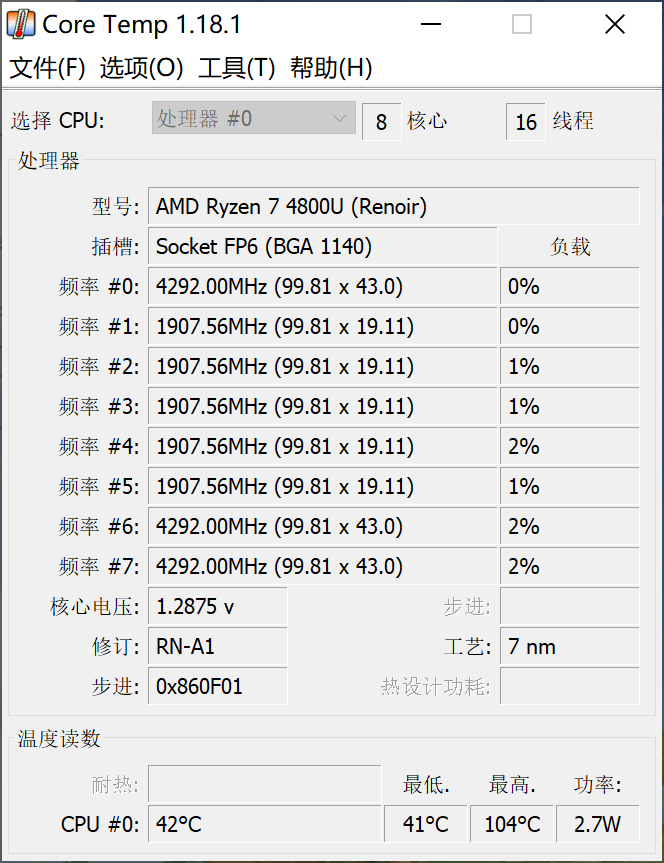The image size is (664, 863).
Task: Select the AMD Ryzen 7 4800U model field
Action: point(394,206)
